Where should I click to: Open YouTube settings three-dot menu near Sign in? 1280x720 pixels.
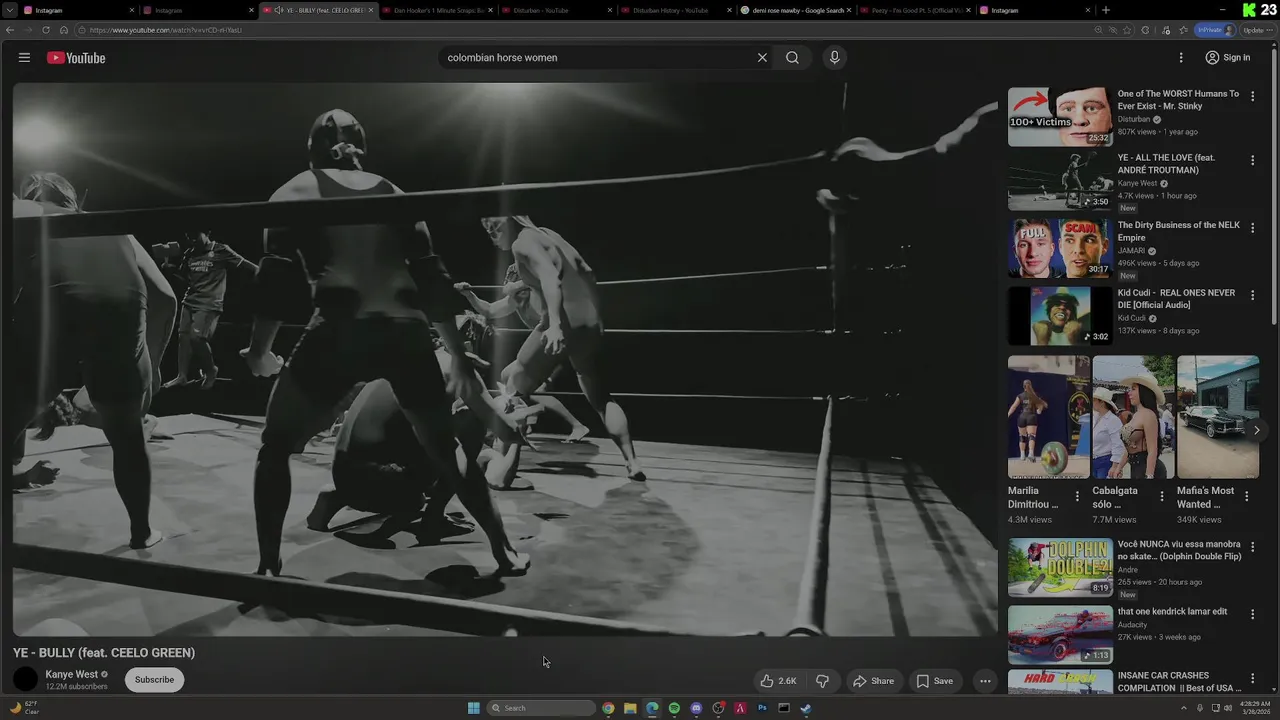[1181, 58]
